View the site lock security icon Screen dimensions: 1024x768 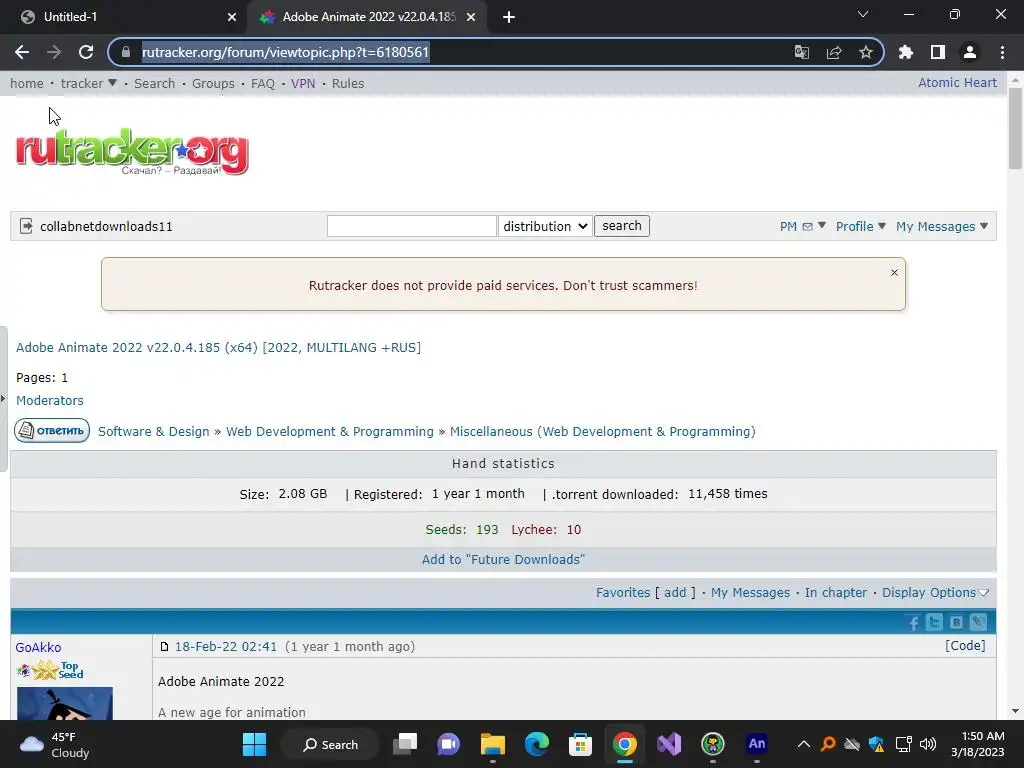point(126,52)
